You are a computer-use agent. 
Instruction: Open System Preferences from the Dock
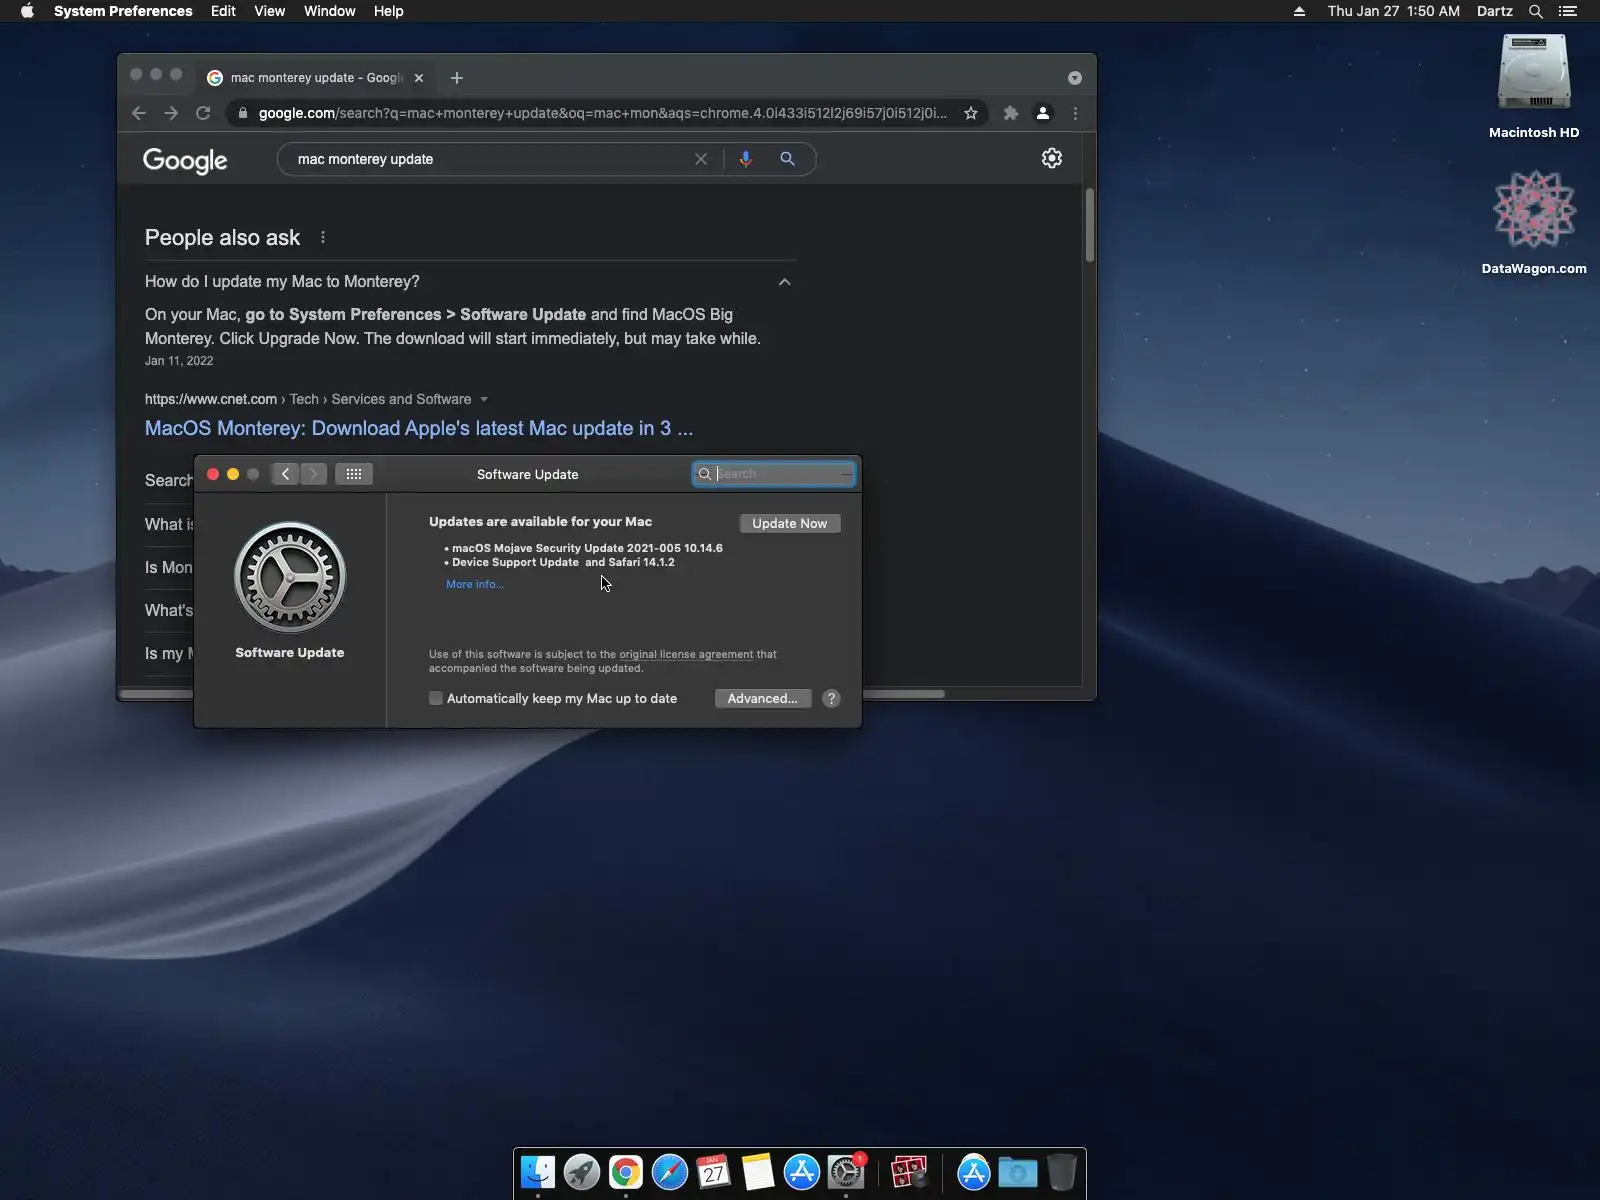(846, 1172)
